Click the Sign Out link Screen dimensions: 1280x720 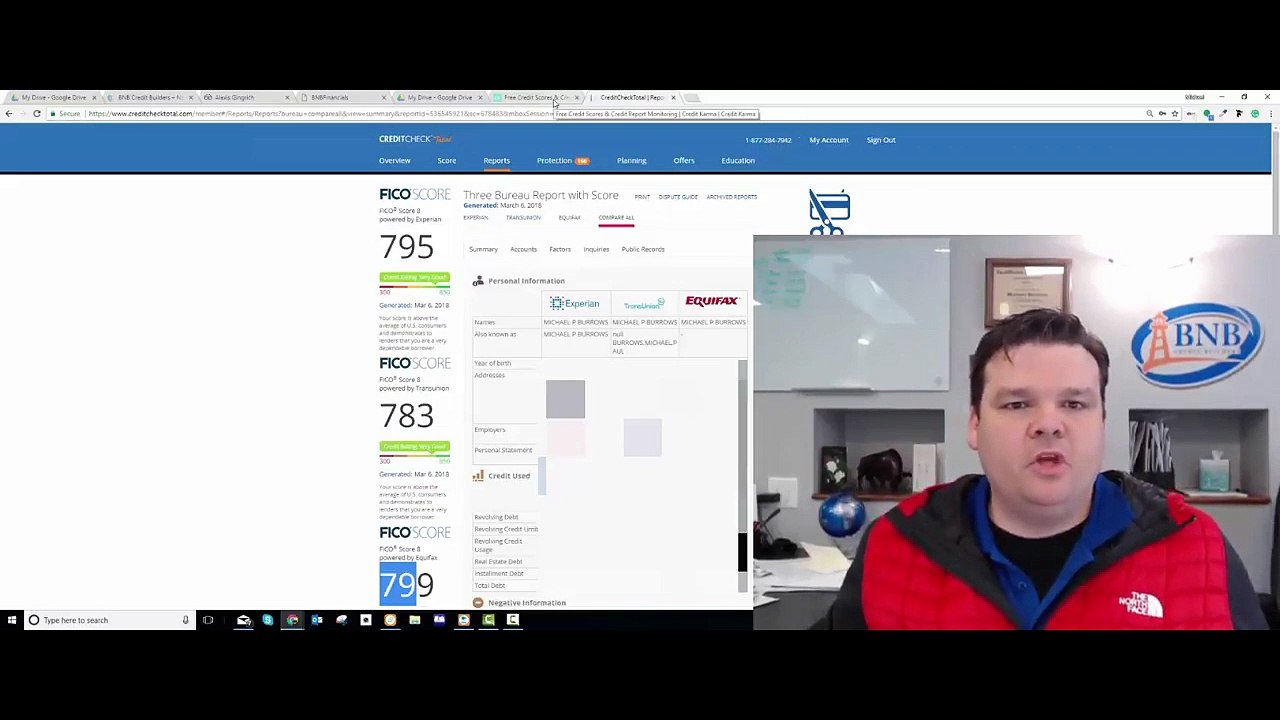click(x=881, y=140)
